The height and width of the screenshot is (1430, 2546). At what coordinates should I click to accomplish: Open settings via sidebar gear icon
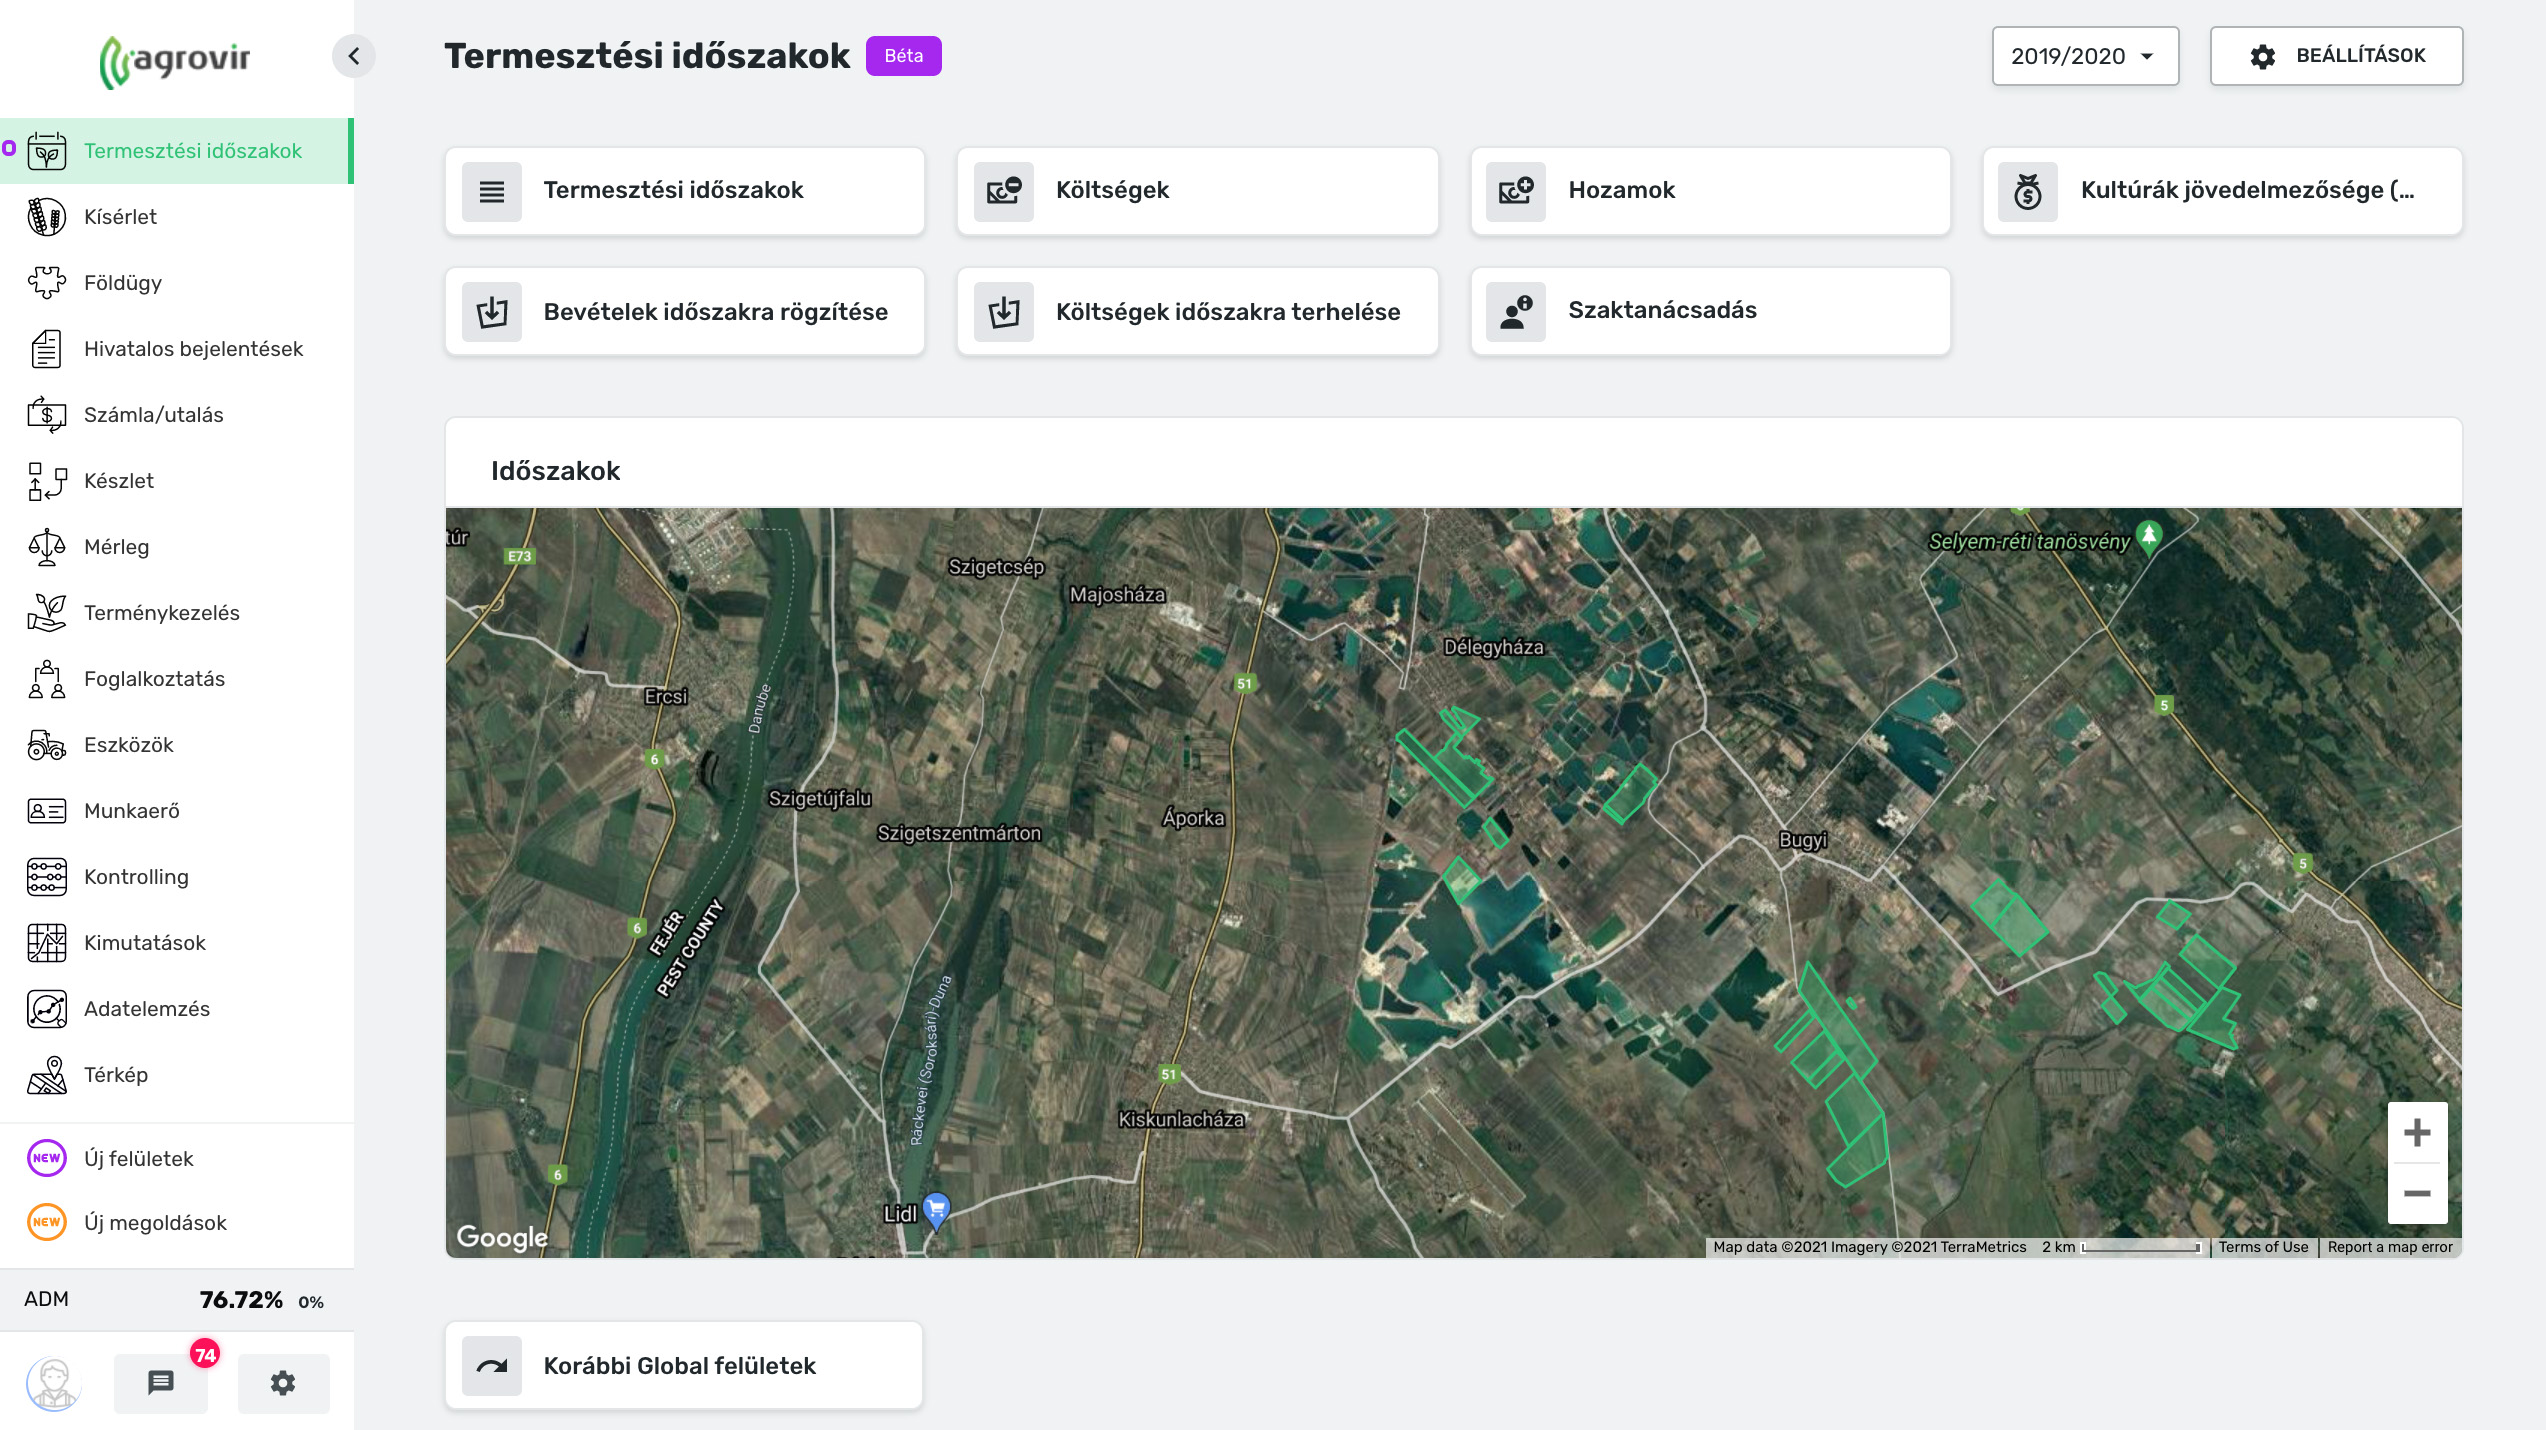click(283, 1383)
